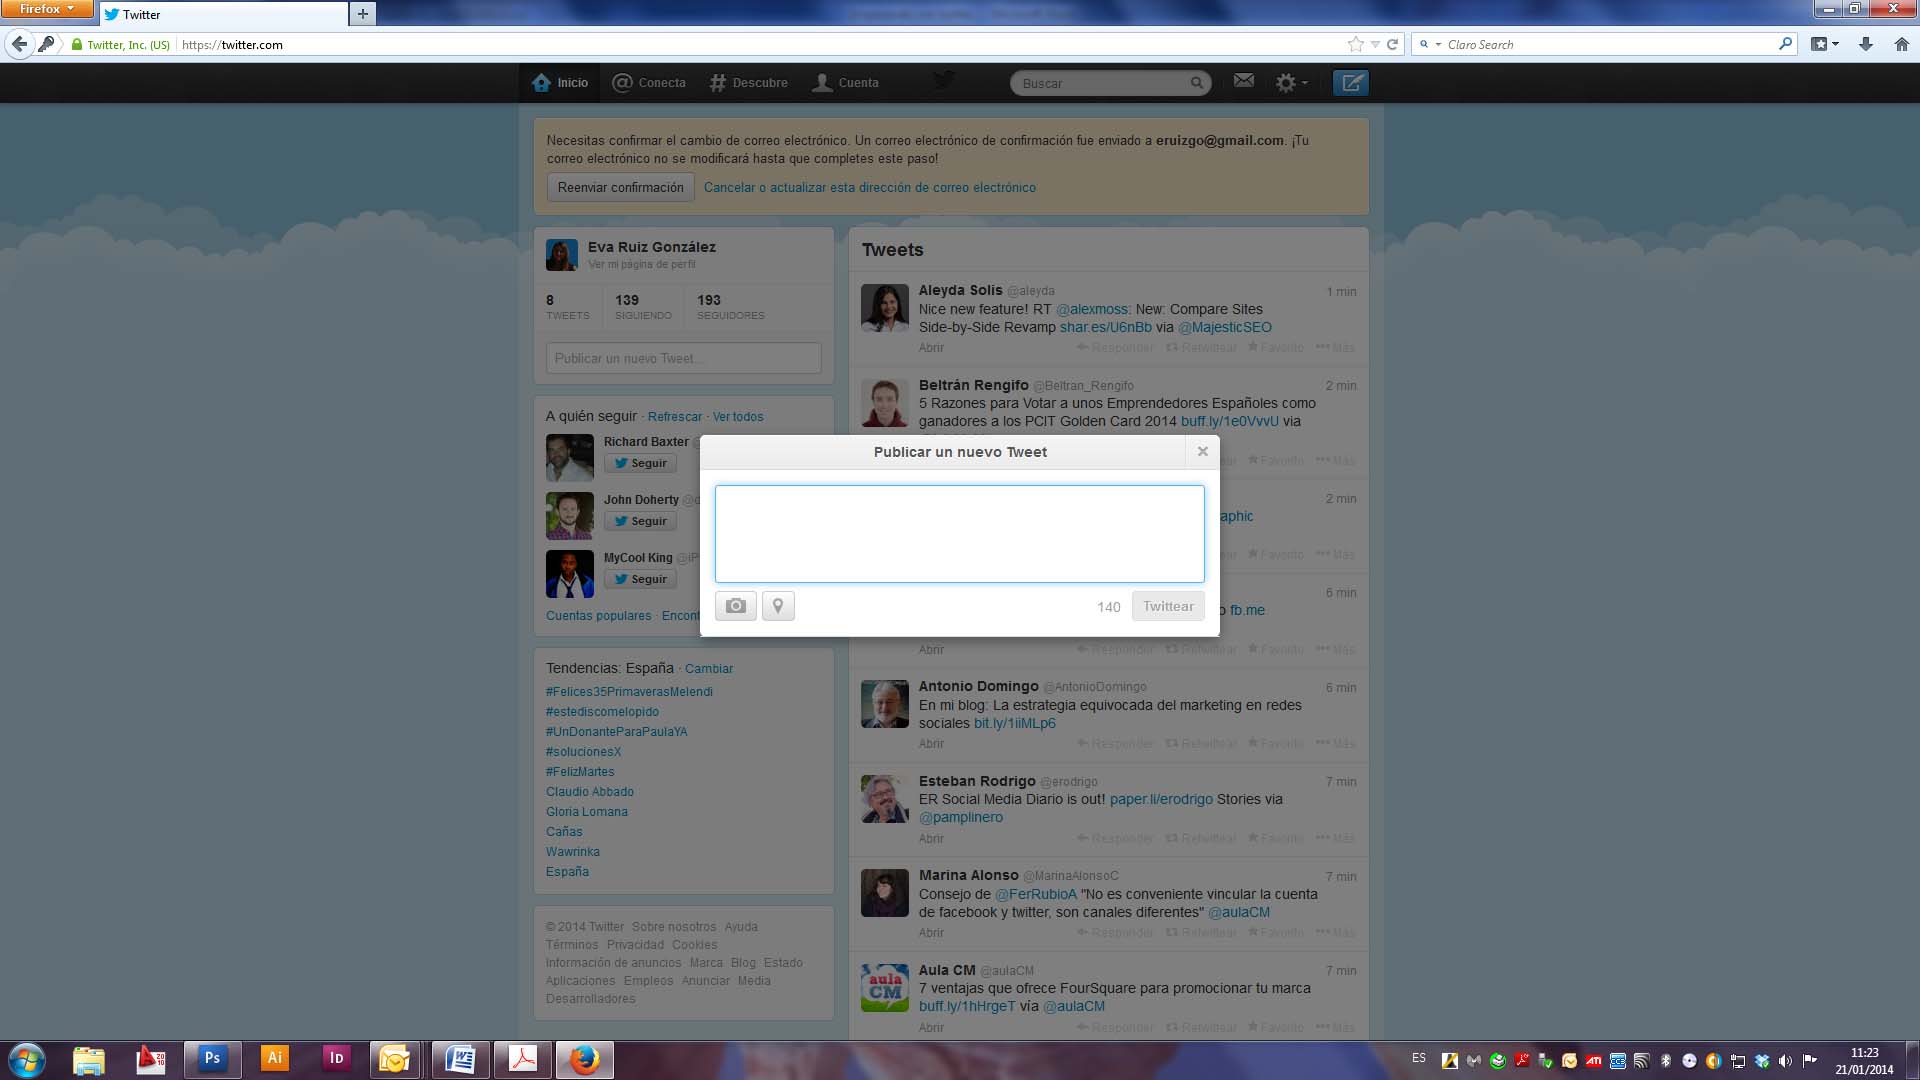
Task: Close the new Tweet dialog
Action: click(x=1203, y=452)
